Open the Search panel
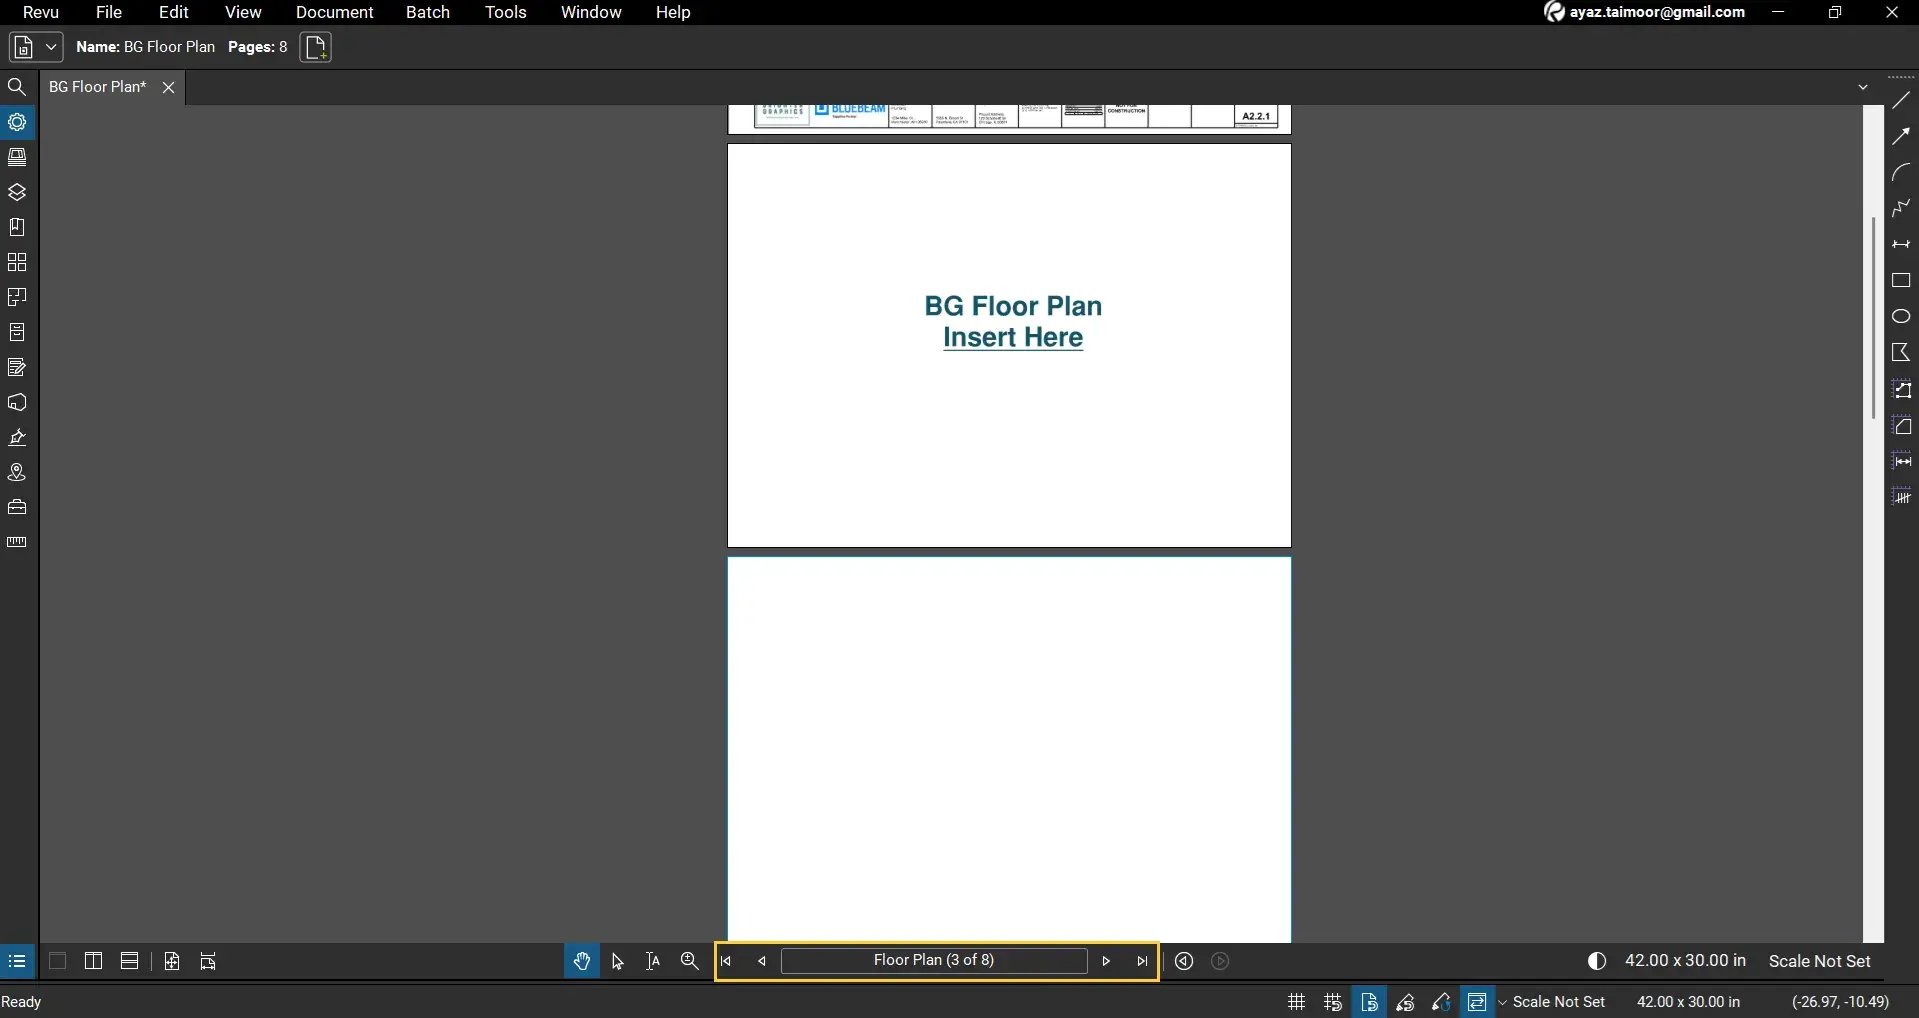1919x1018 pixels. coord(17,86)
